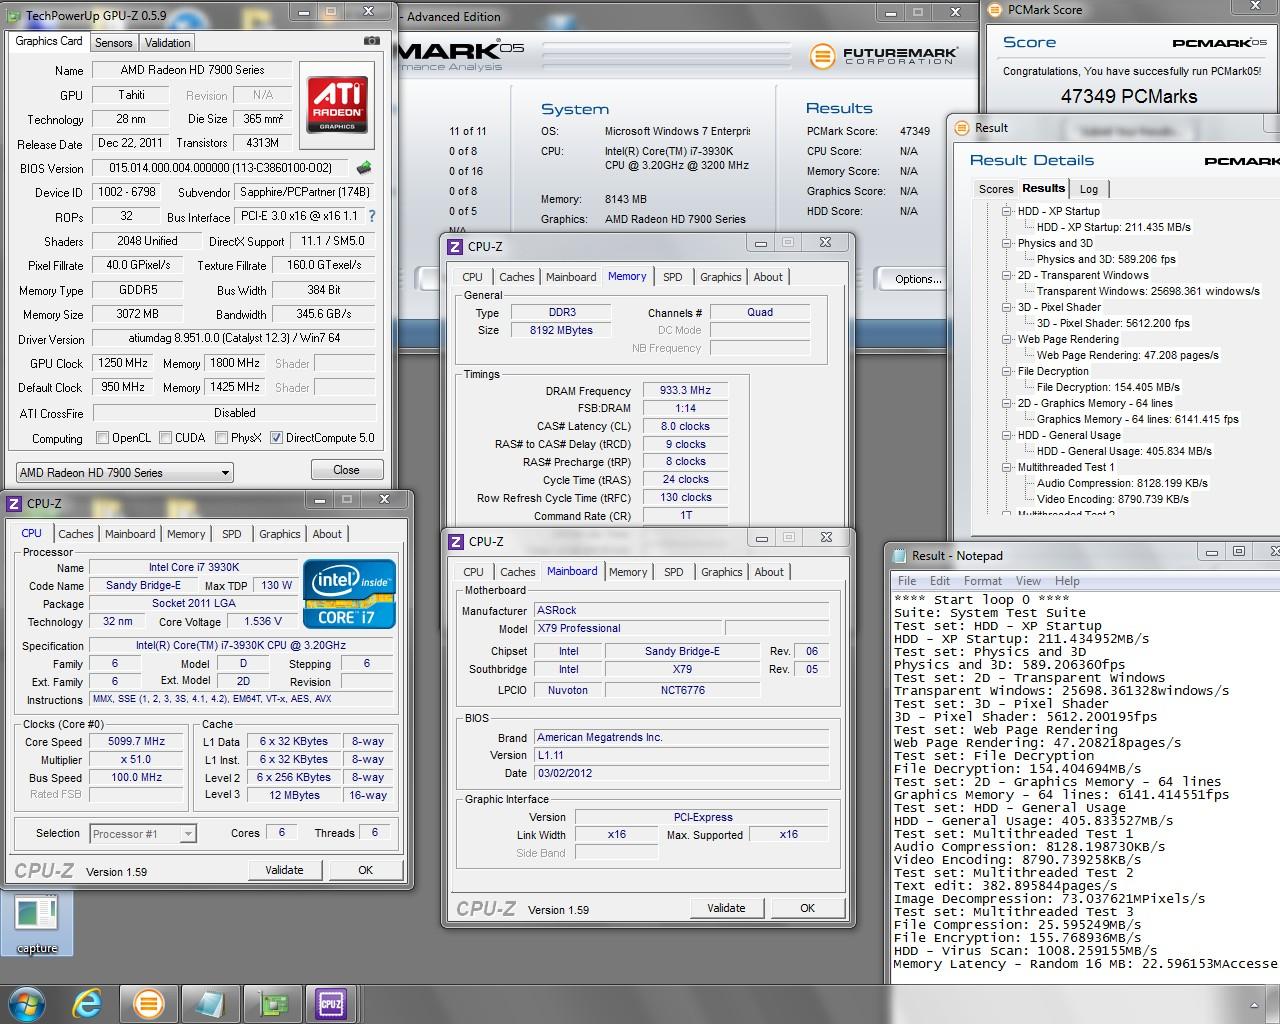Collapse the File Decryption tree node
This screenshot has height=1024, width=1280.
tap(1007, 371)
